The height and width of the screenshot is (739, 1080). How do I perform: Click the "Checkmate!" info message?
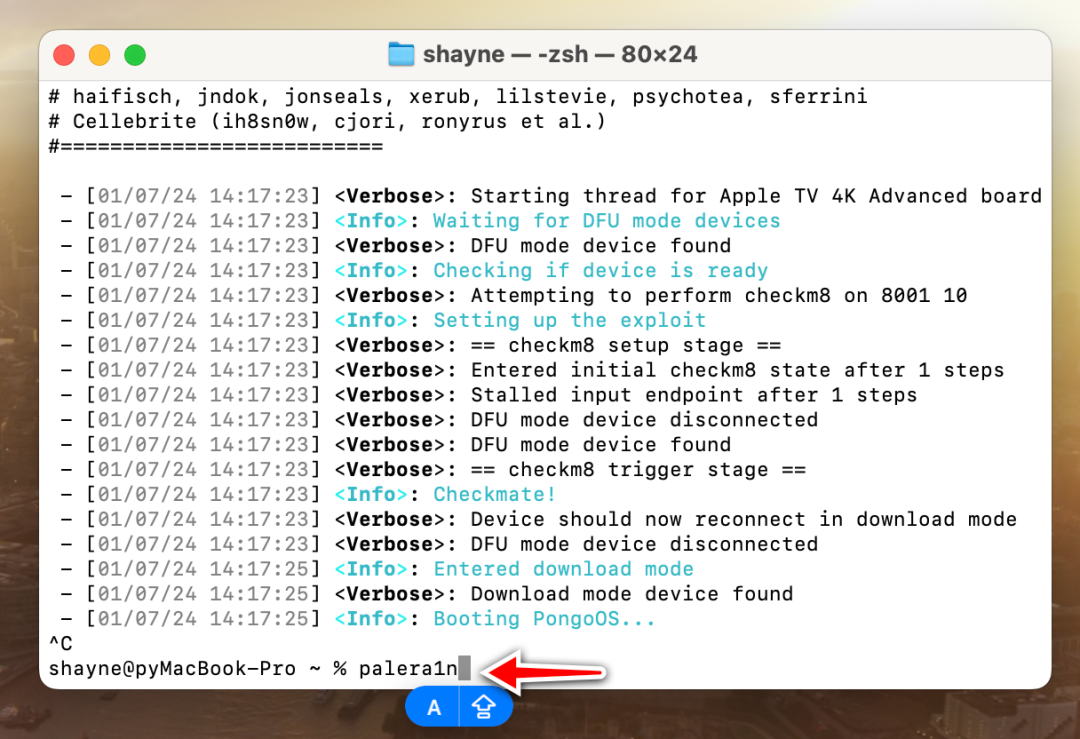[494, 494]
